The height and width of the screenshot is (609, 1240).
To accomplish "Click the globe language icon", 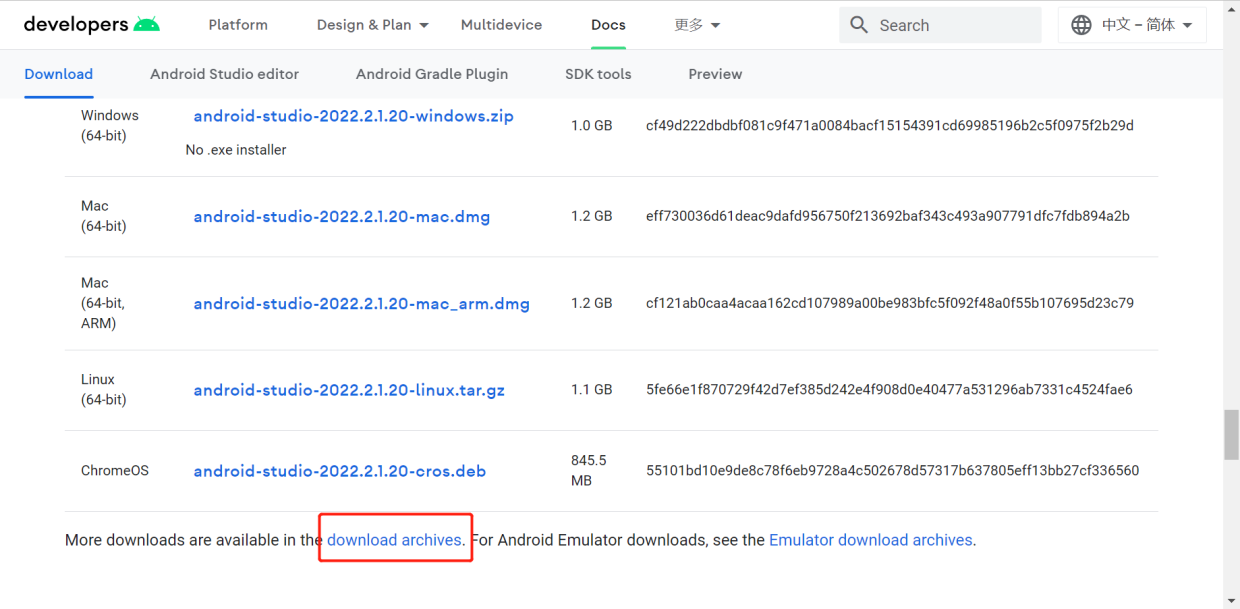I will [x=1081, y=25].
